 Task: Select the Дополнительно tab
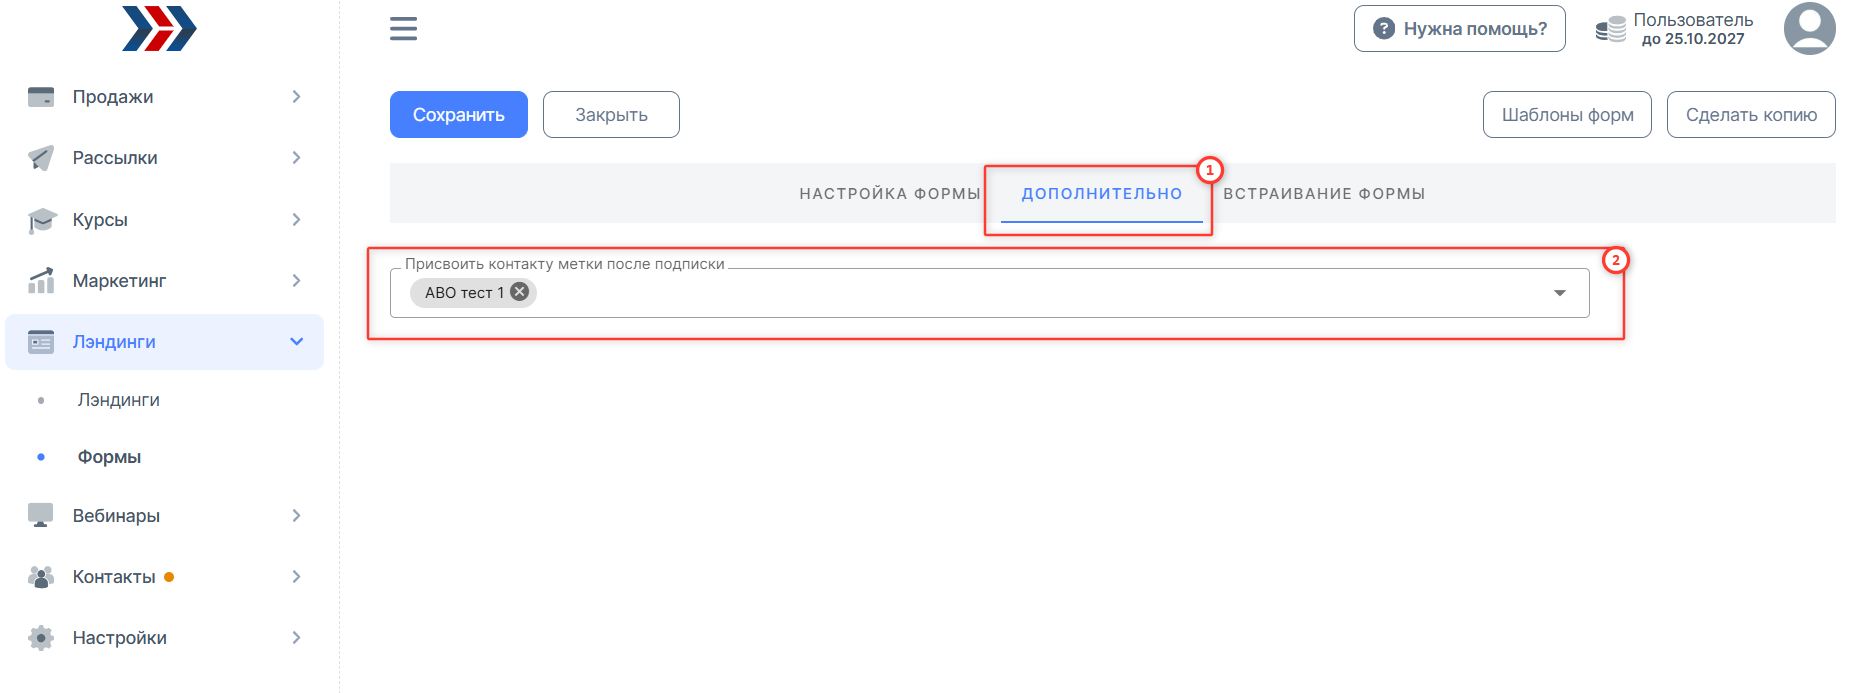click(1102, 194)
